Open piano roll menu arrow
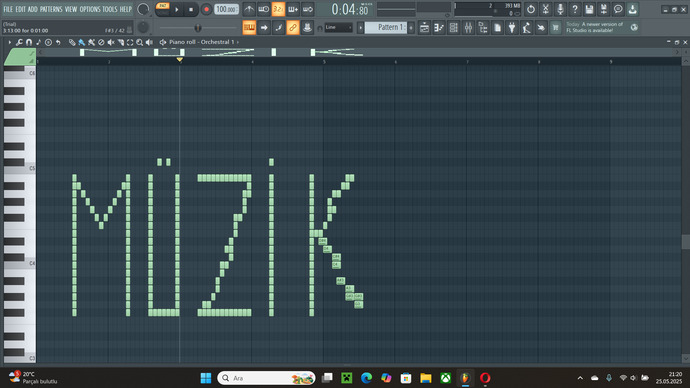 click(x=9, y=42)
